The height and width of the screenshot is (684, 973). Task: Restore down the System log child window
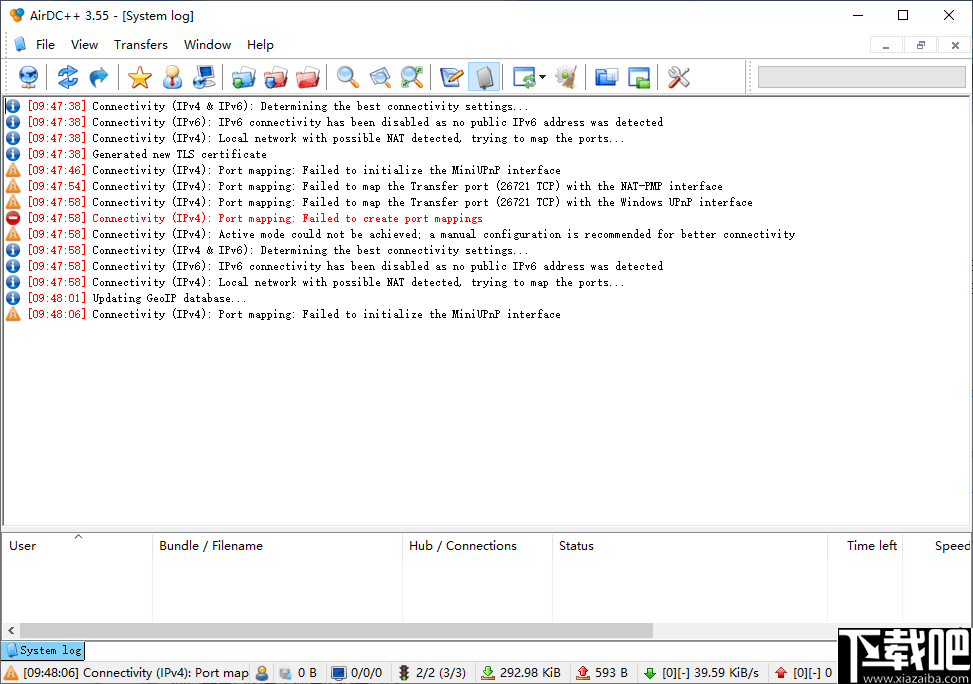(921, 45)
